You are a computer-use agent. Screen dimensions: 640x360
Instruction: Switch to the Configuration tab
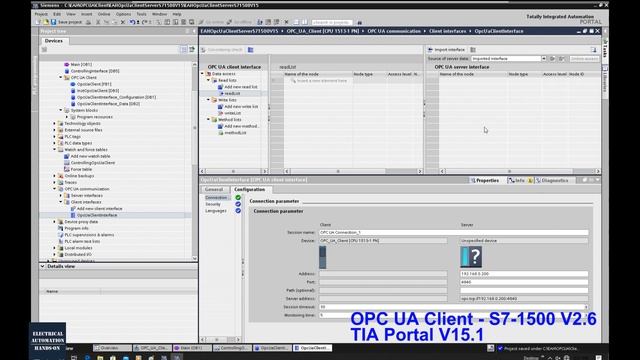[249, 189]
